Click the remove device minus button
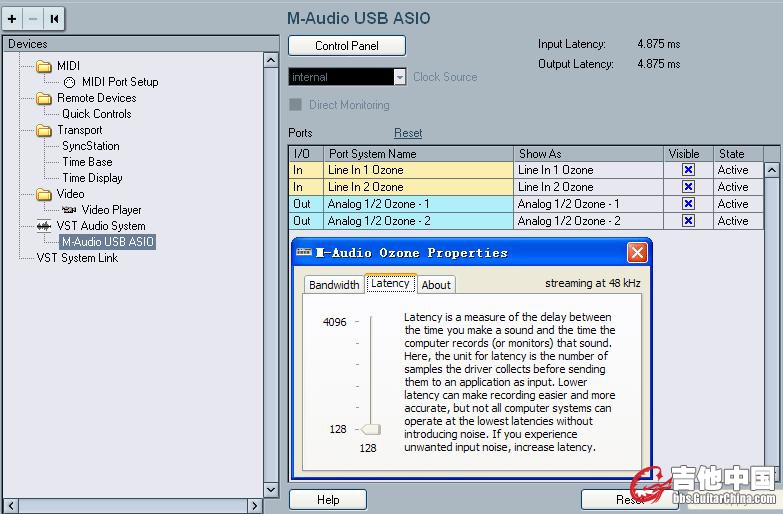The height and width of the screenshot is (514, 783). 32,19
